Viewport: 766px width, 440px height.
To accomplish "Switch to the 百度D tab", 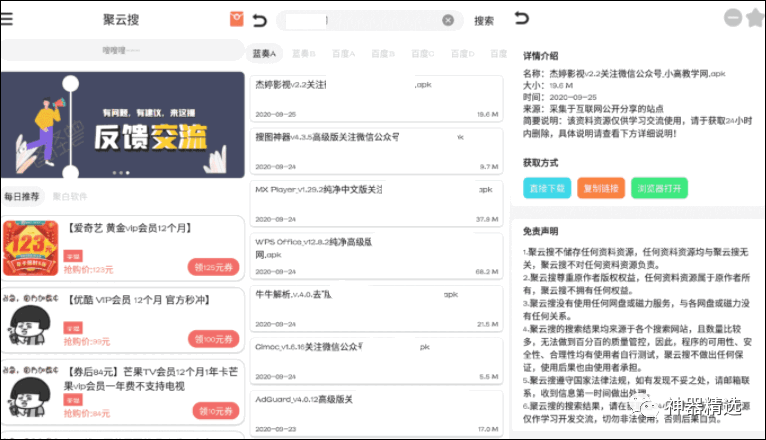I will pos(462,54).
